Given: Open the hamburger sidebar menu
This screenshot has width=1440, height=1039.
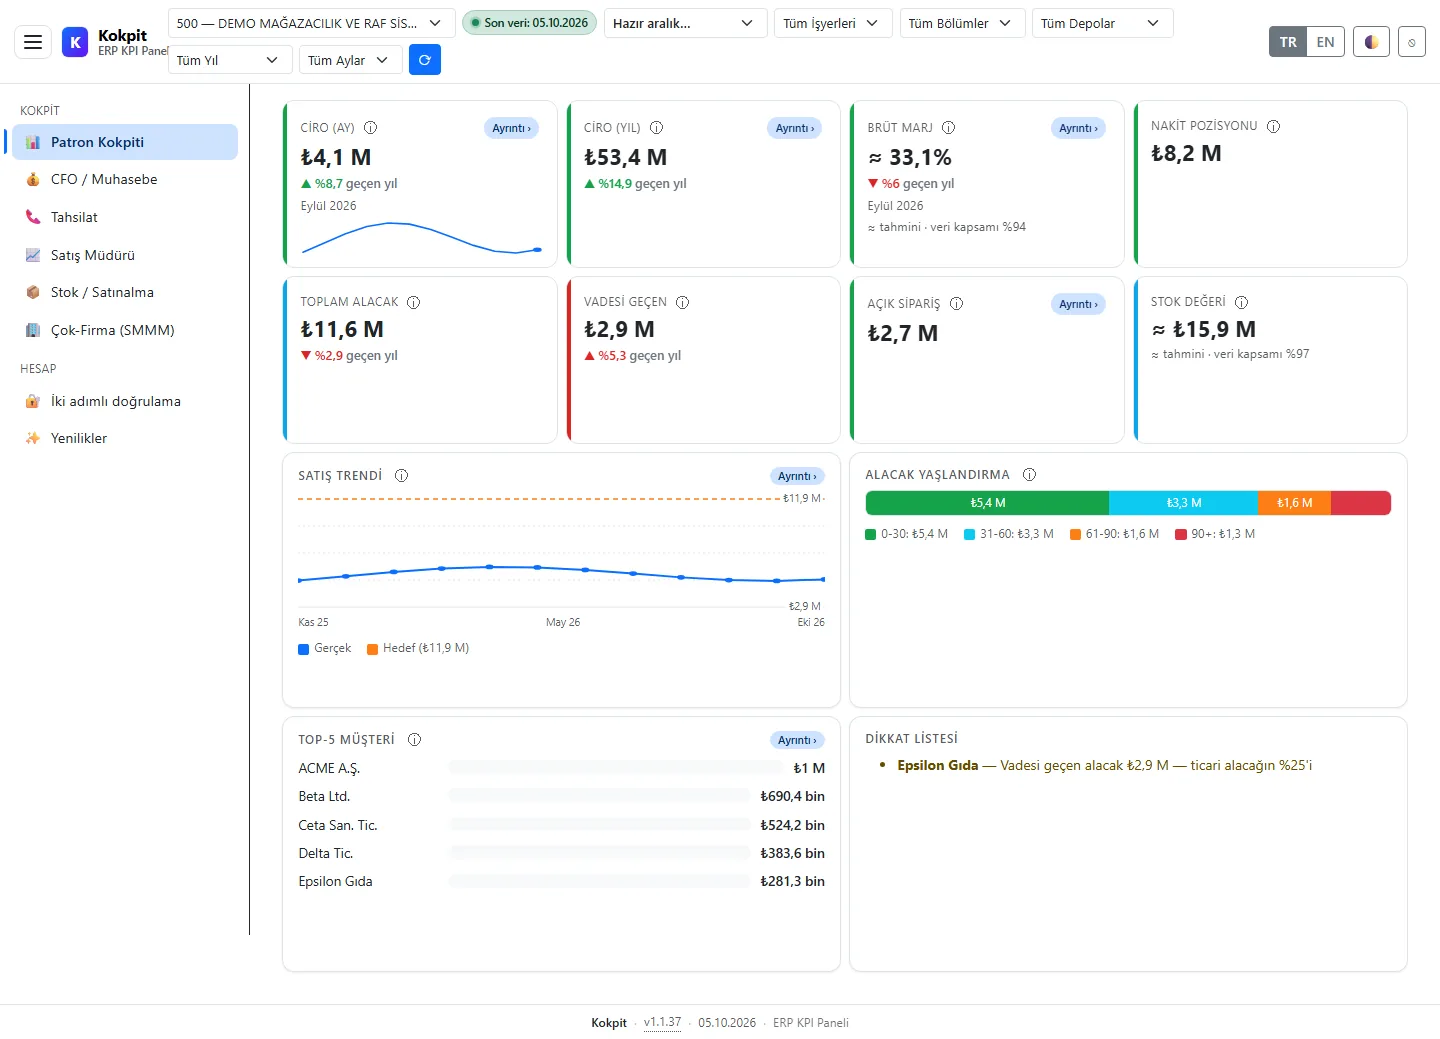Looking at the screenshot, I should (33, 42).
